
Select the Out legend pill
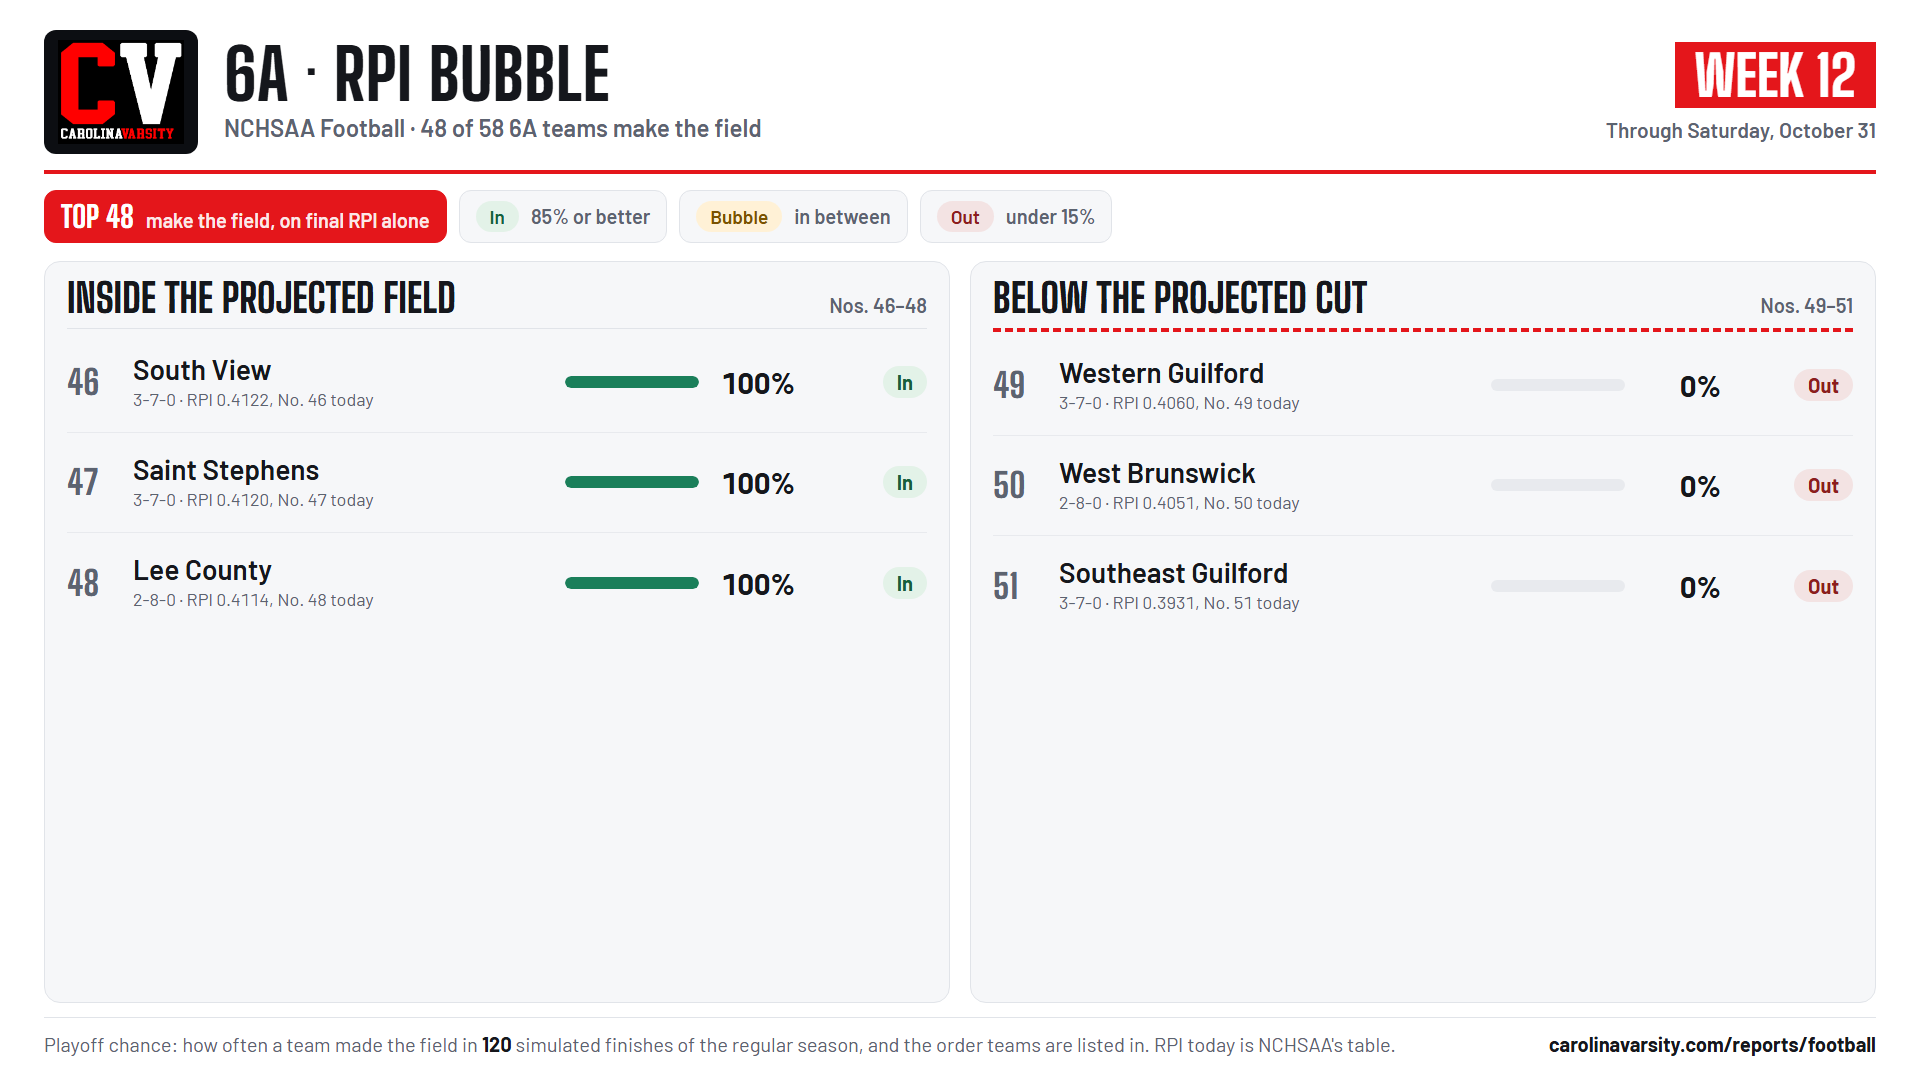[965, 217]
